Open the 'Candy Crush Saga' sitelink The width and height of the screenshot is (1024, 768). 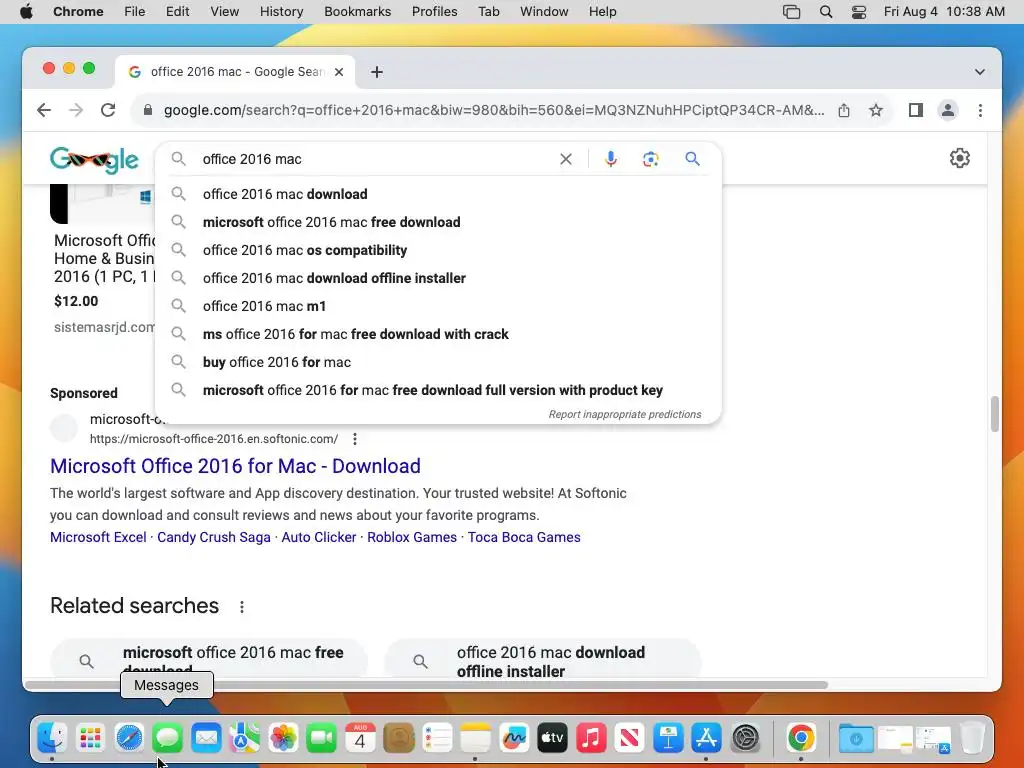coord(214,537)
